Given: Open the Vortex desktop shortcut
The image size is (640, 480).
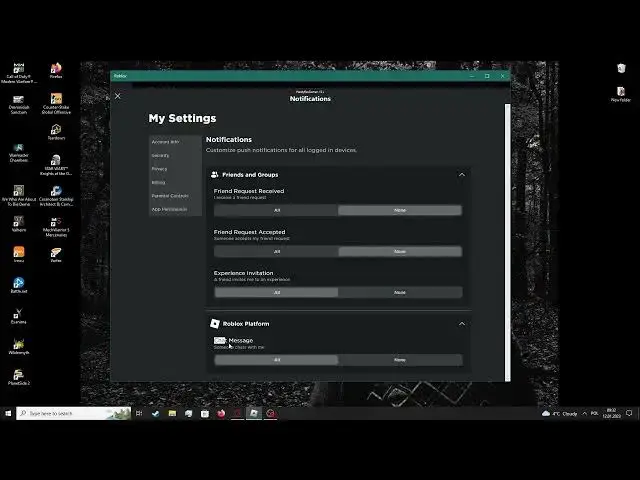Looking at the screenshot, I should click(x=56, y=255).
